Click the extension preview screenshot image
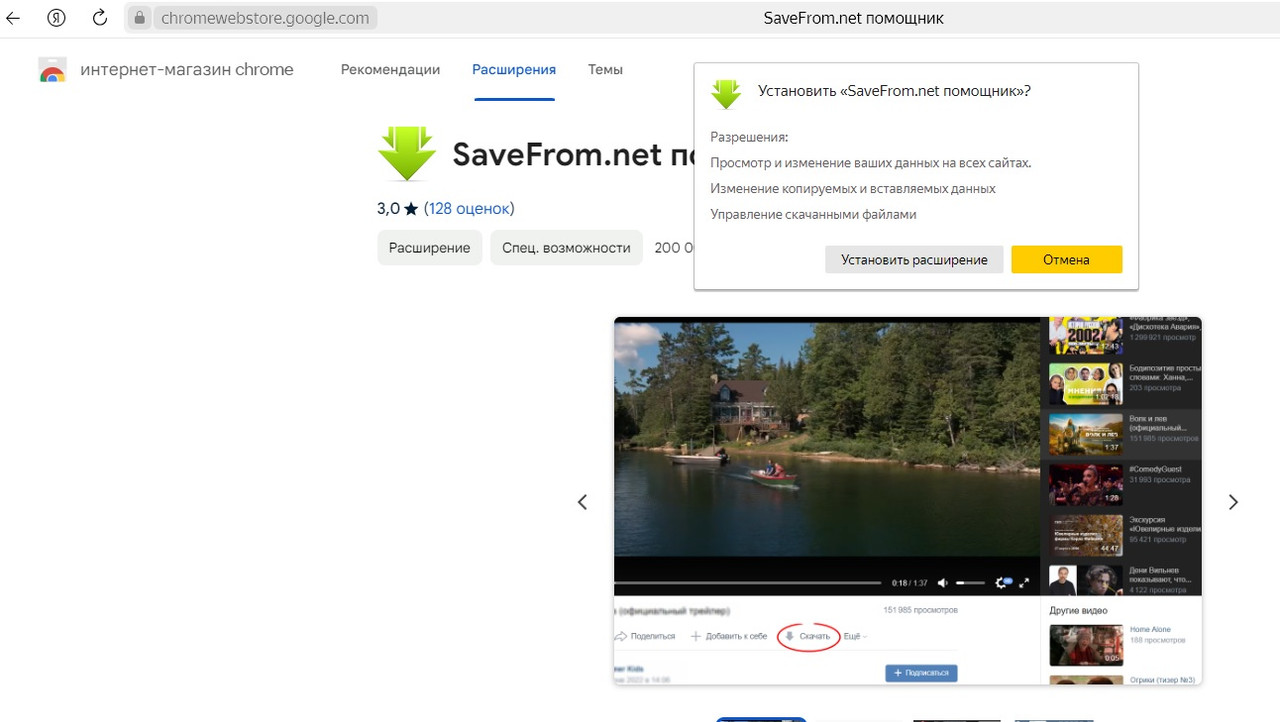The image size is (1280, 722). [908, 501]
